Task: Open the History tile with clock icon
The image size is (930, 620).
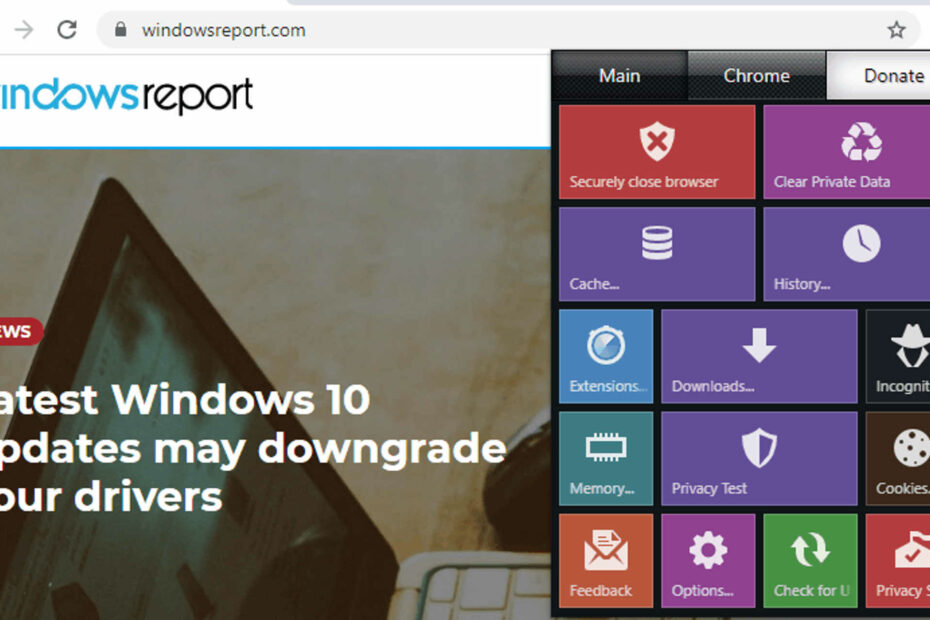Action: (x=846, y=254)
